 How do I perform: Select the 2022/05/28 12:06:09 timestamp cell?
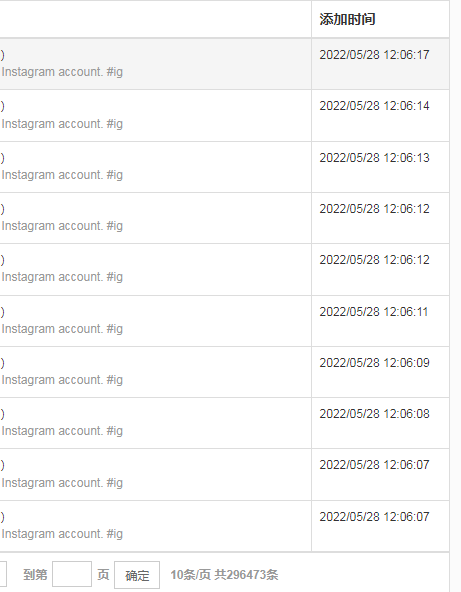(374, 363)
